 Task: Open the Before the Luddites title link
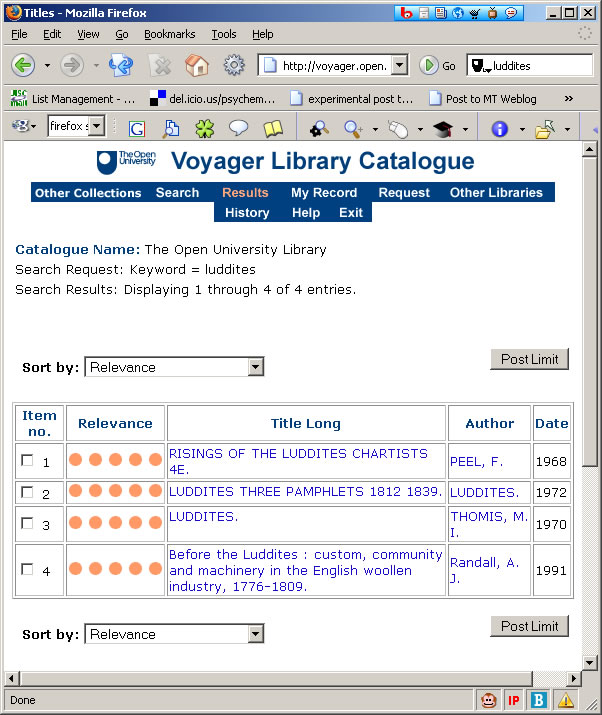(x=306, y=570)
